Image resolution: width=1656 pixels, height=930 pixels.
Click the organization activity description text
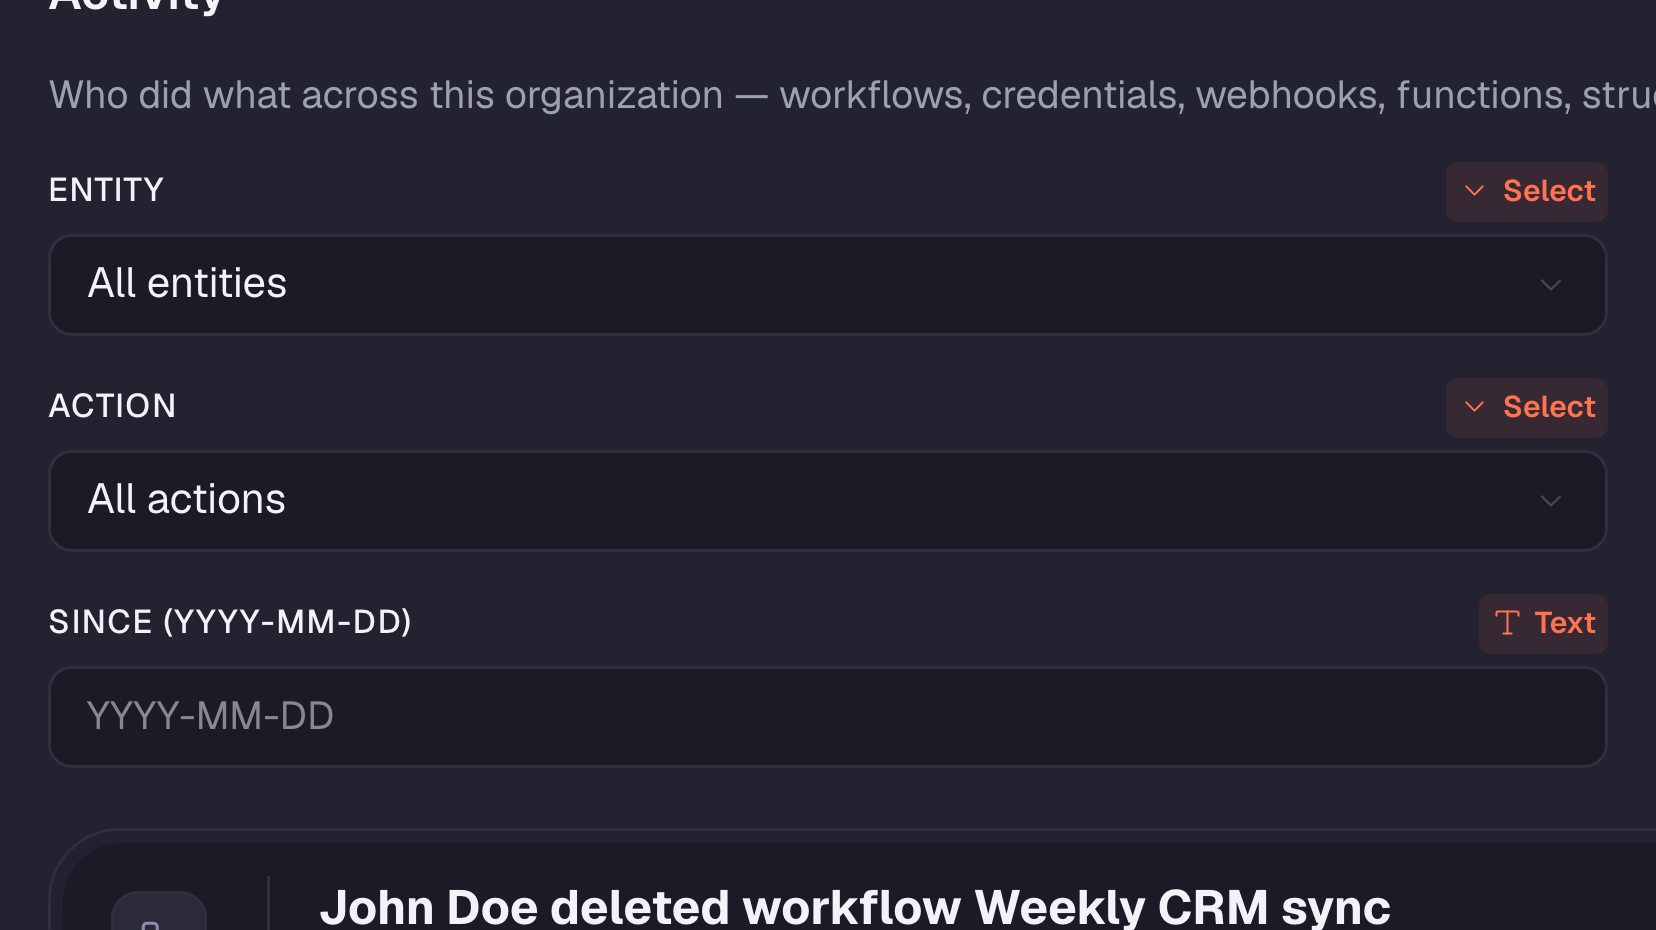[x=852, y=95]
